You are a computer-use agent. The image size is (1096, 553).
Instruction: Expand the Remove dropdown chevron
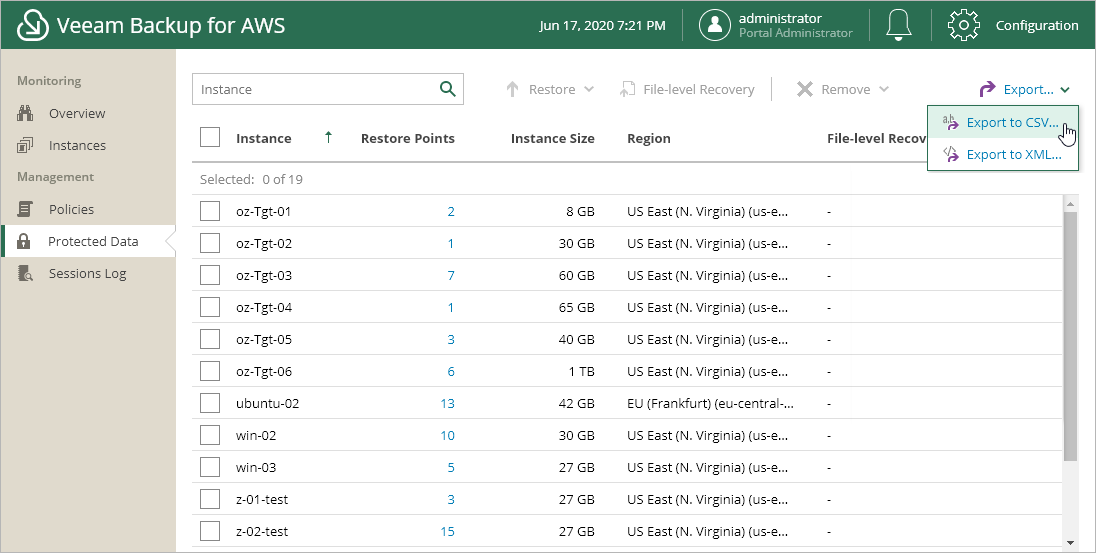(884, 89)
